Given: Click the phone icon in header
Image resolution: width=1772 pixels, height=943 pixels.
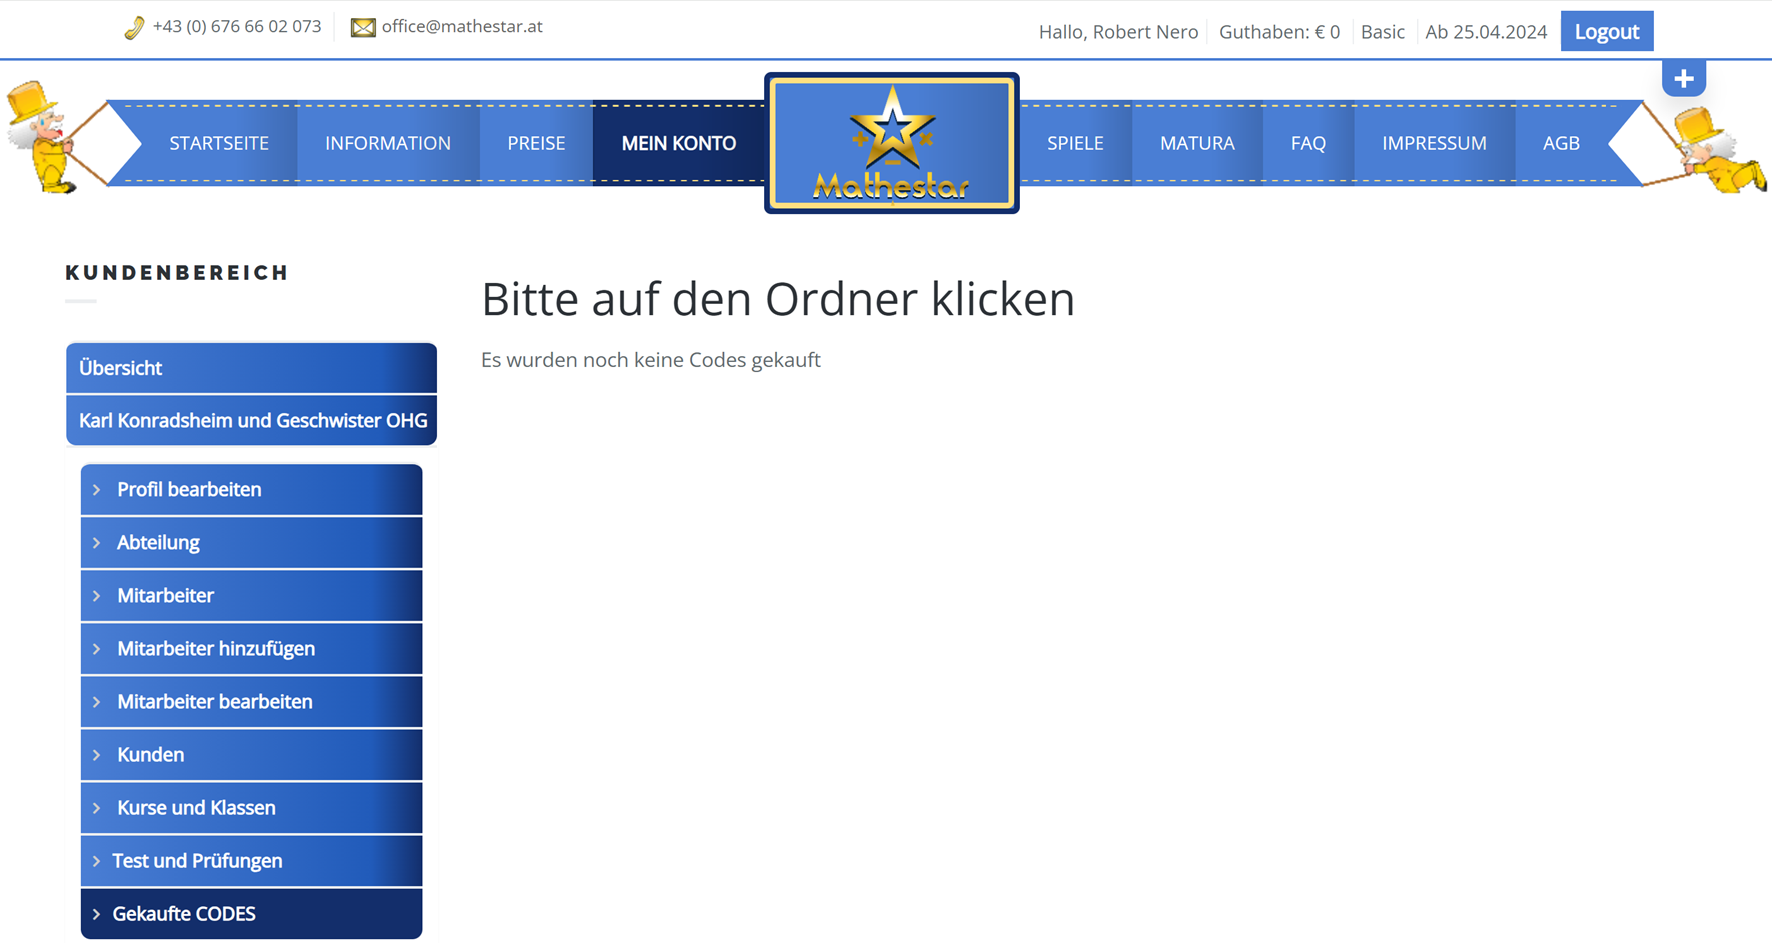Looking at the screenshot, I should (134, 28).
